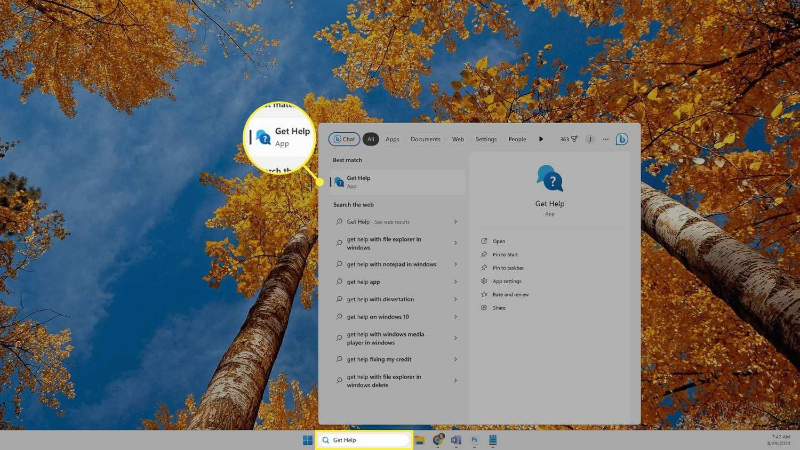Image resolution: width=800 pixels, height=450 pixels.
Task: Select 'get help on windows 10' suggestion
Action: pyautogui.click(x=397, y=317)
